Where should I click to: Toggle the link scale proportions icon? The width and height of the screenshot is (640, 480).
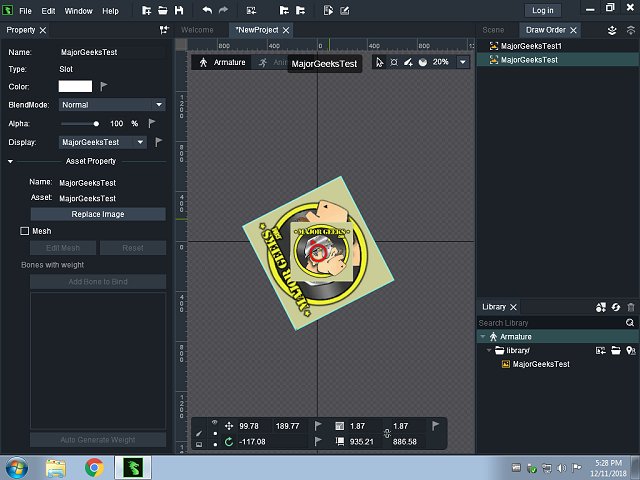387,433
